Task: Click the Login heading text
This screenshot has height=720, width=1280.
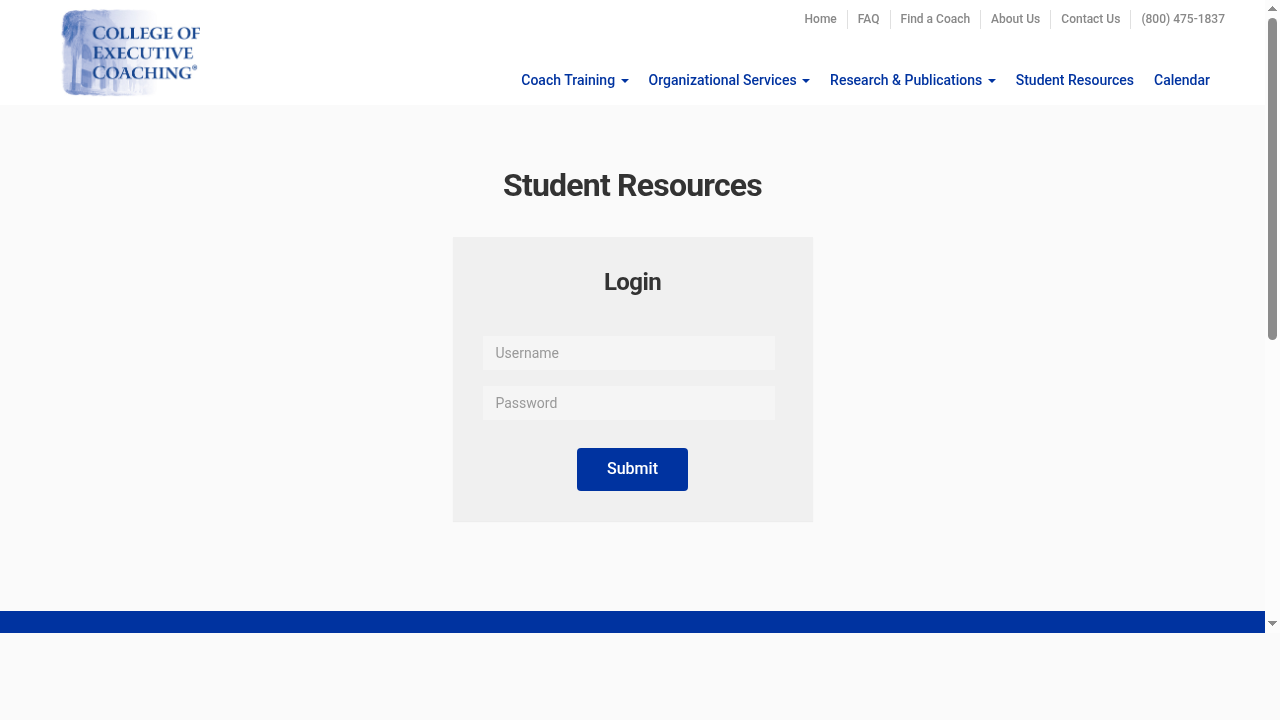Action: point(632,282)
